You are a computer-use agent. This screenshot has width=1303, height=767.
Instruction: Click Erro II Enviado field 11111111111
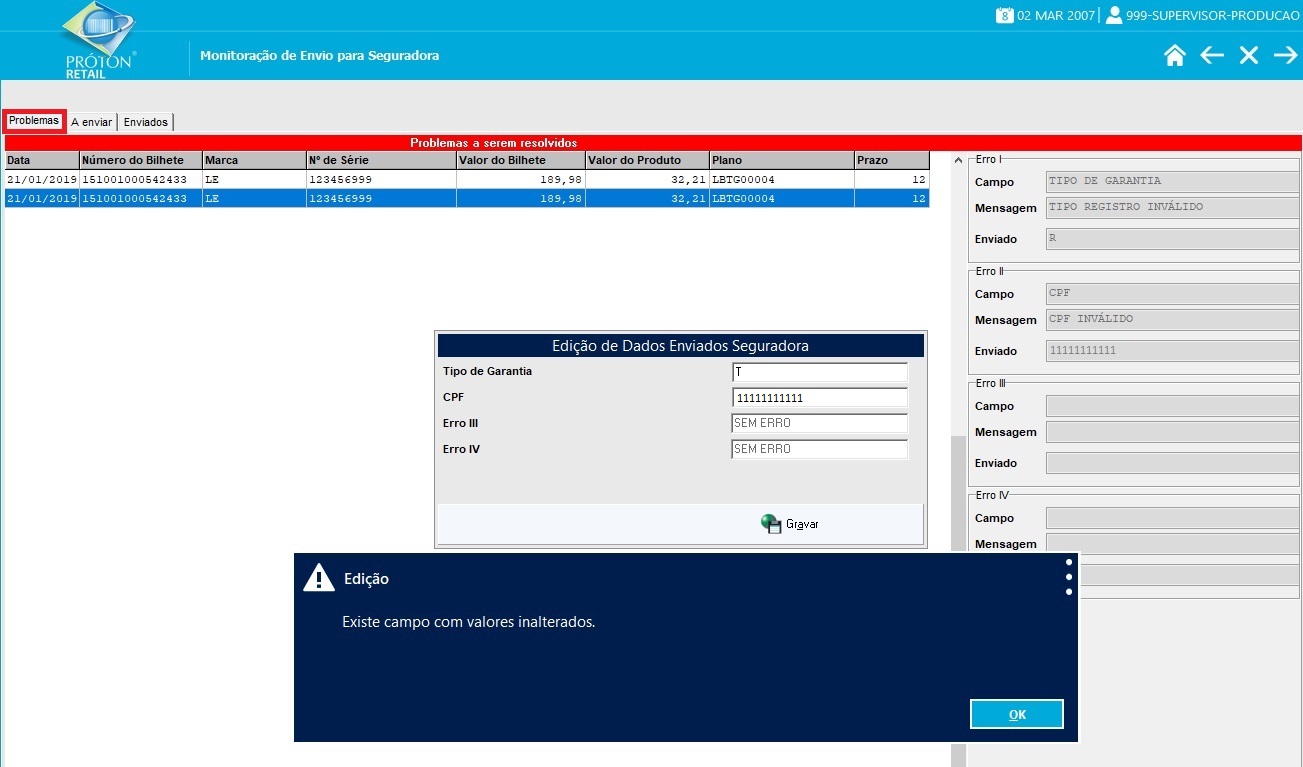[1172, 351]
